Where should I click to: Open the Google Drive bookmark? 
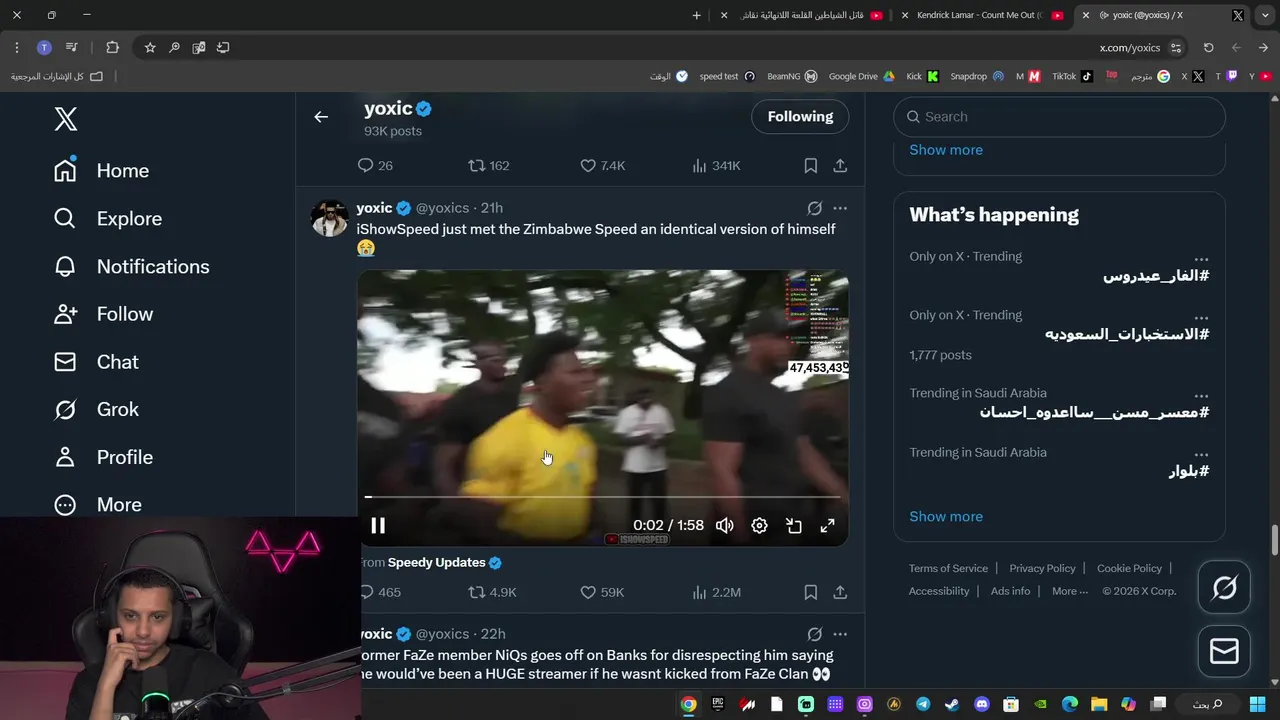point(860,76)
